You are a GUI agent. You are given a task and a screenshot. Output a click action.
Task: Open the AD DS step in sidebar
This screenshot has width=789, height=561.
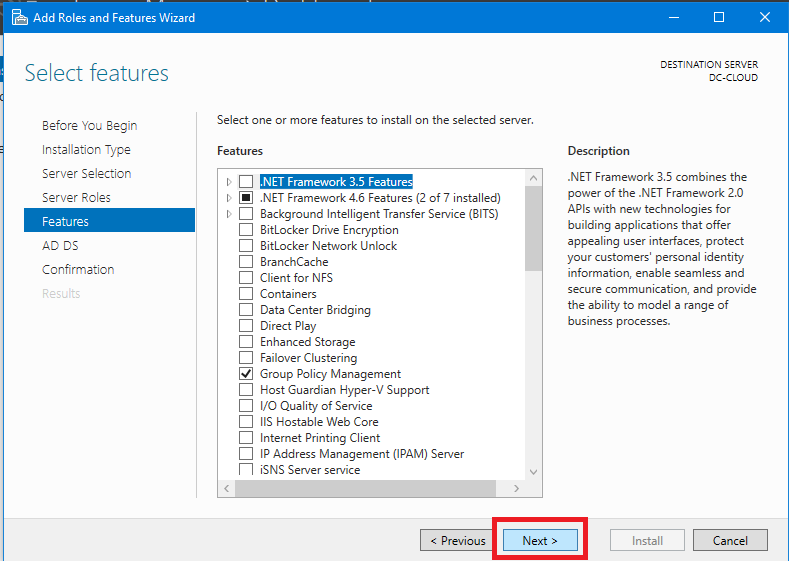(60, 246)
